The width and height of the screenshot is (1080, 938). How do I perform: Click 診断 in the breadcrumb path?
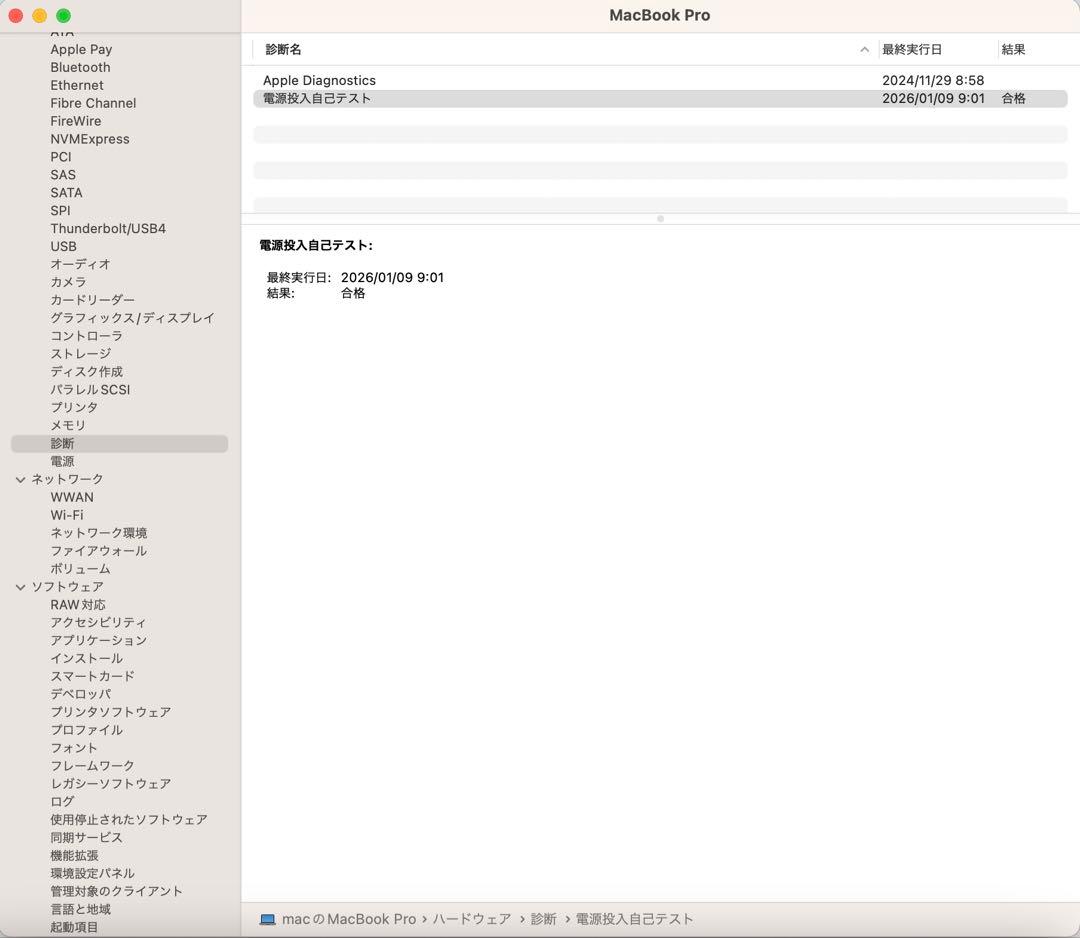pos(543,918)
